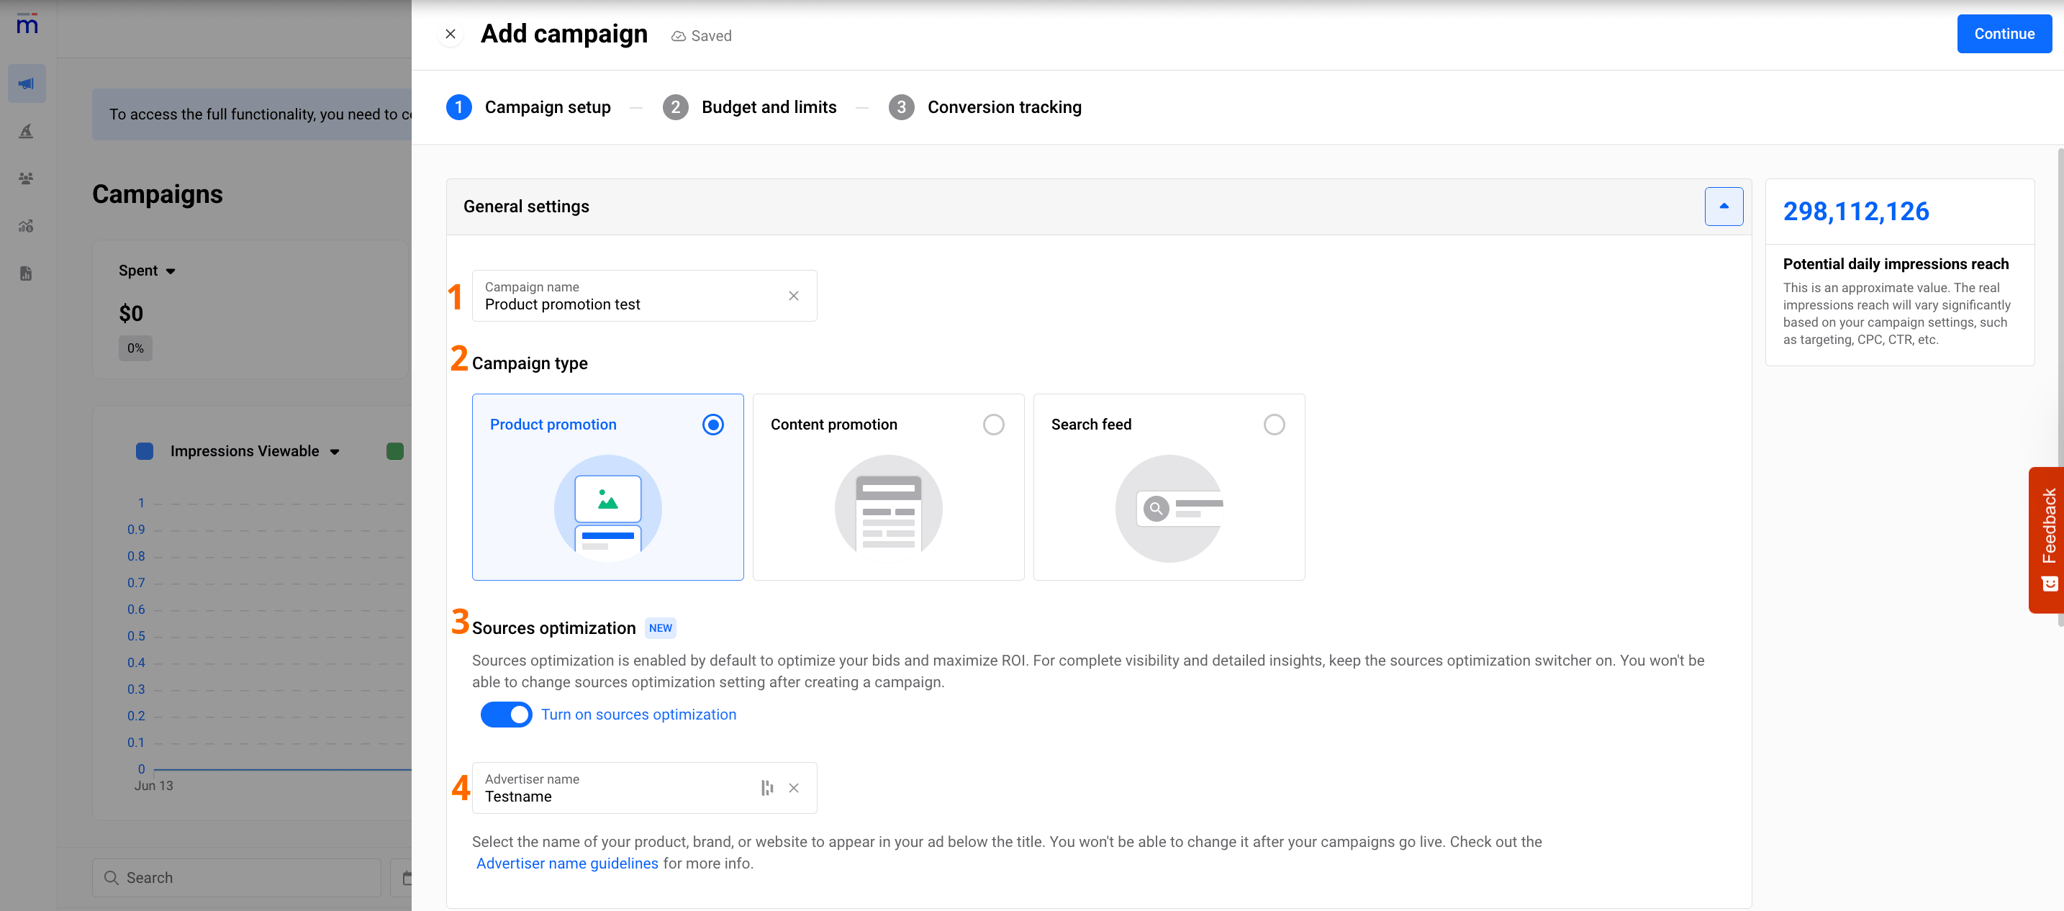Open the Audience people icon in sidebar
The image size is (2064, 911).
click(25, 178)
